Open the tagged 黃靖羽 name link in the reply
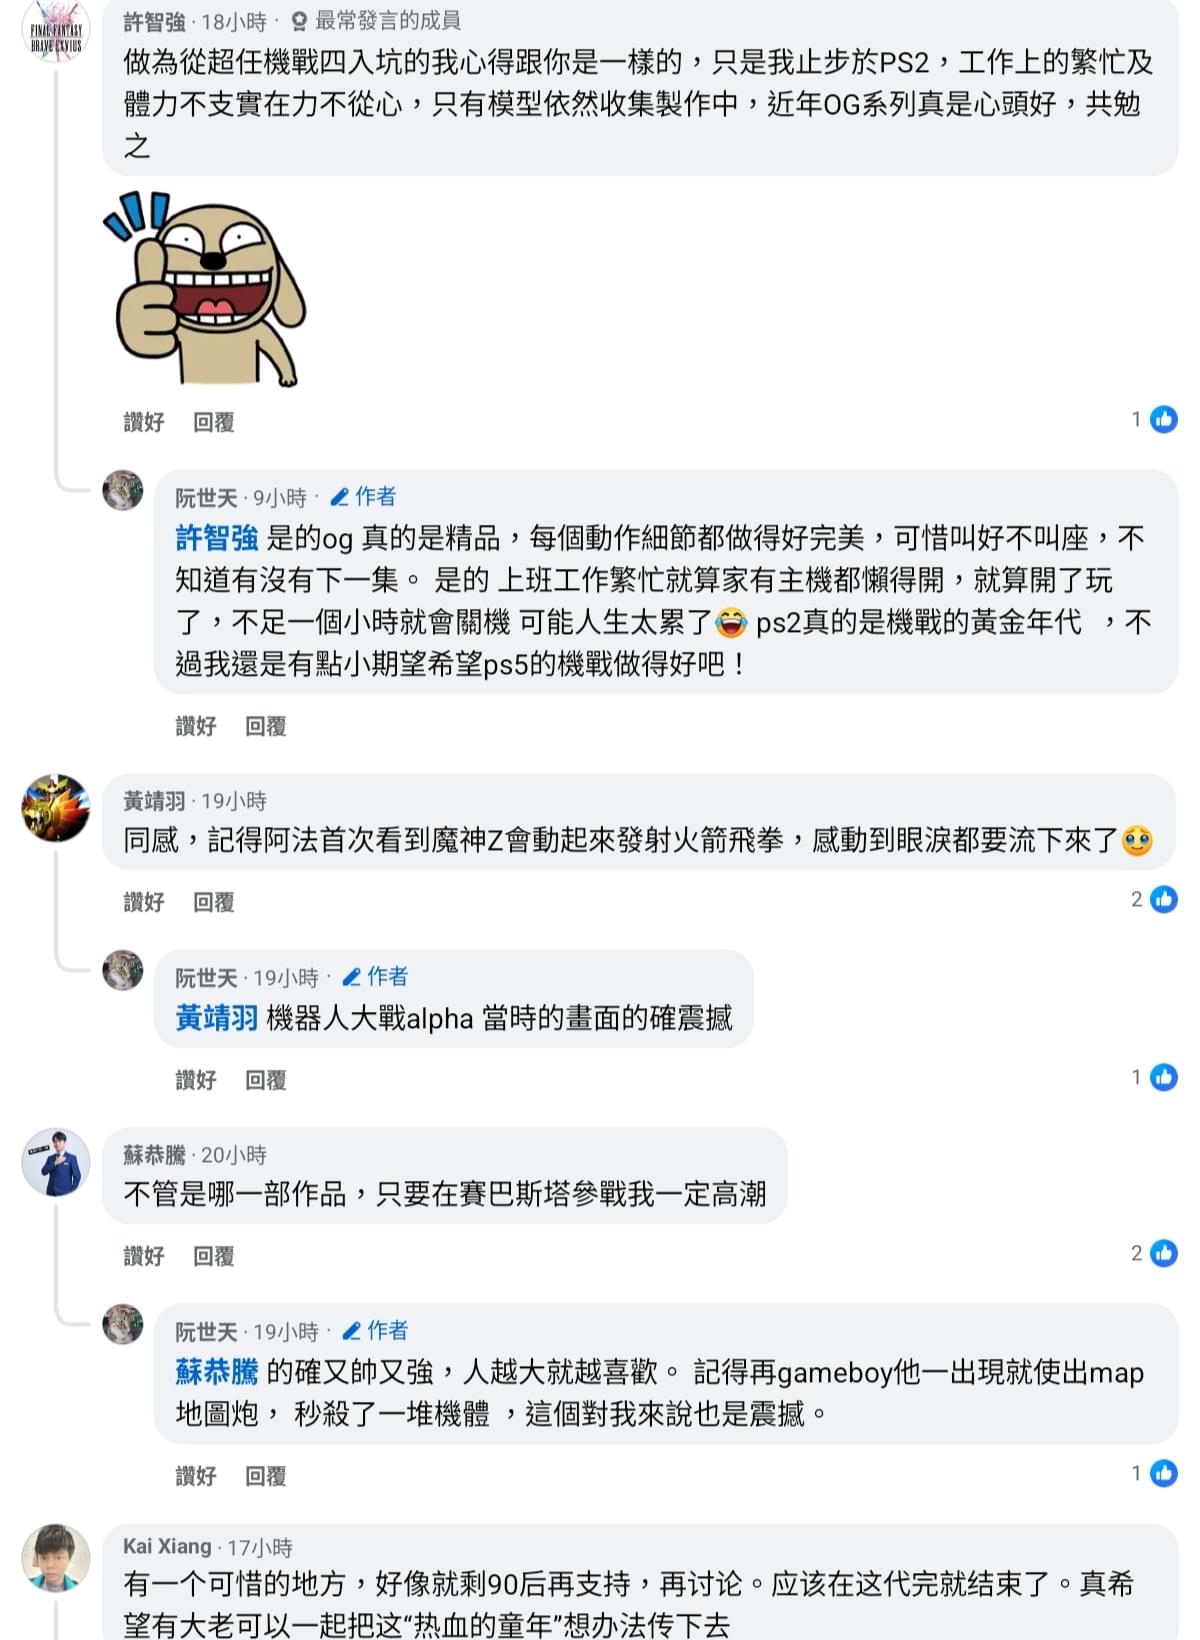 [x=217, y=1019]
